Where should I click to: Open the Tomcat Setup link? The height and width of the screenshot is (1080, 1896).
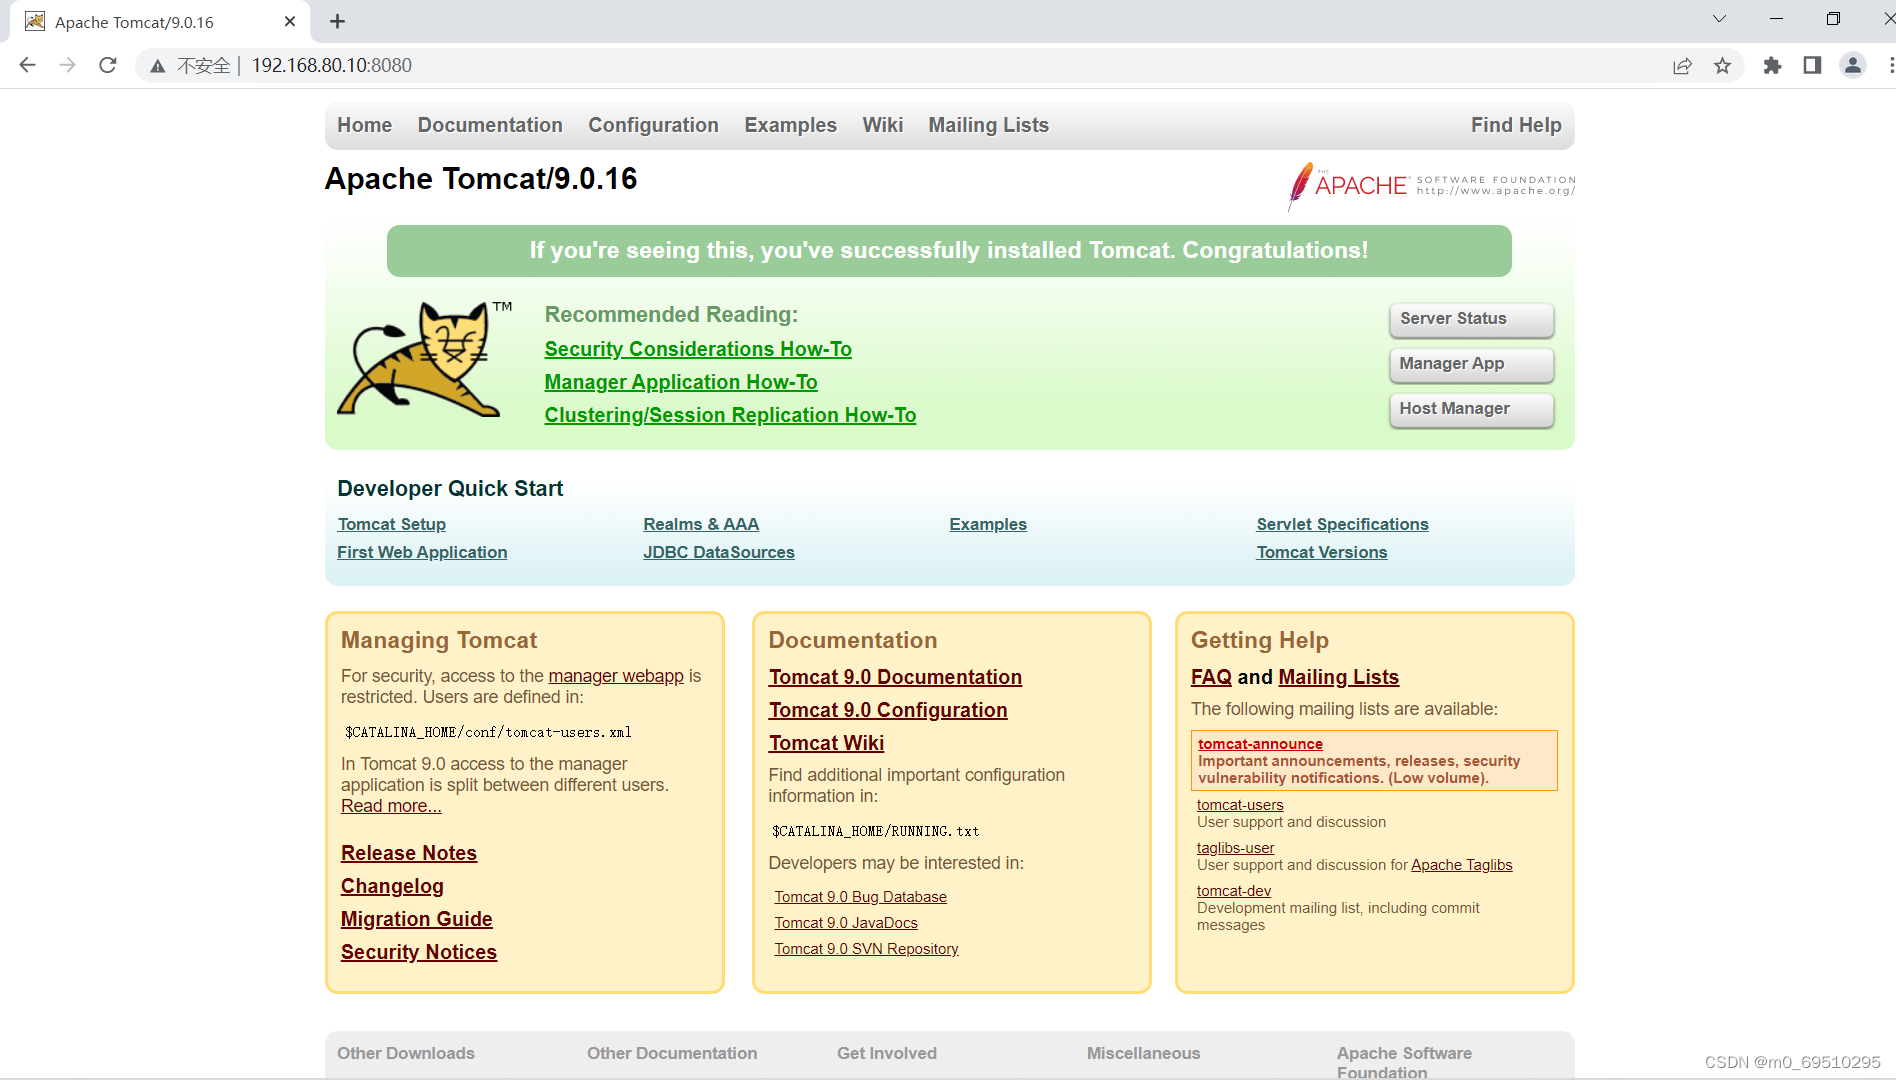[x=391, y=524]
